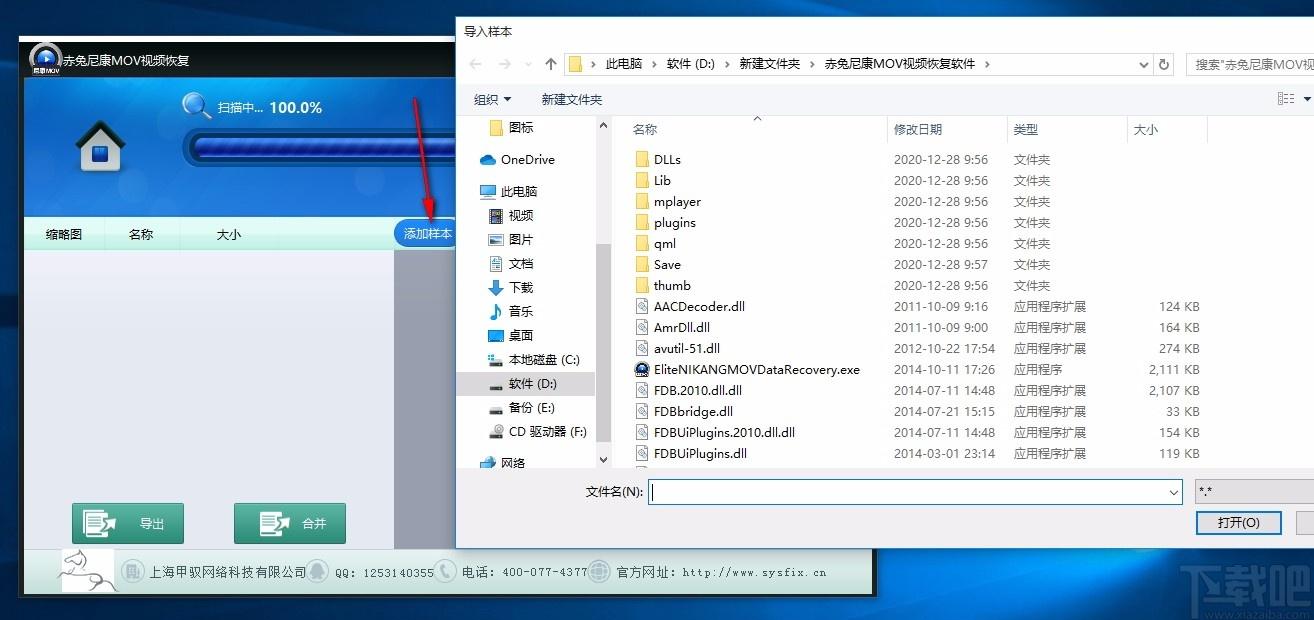This screenshot has width=1314, height=620.
Task: Select the mplayer folder
Action: coord(668,201)
